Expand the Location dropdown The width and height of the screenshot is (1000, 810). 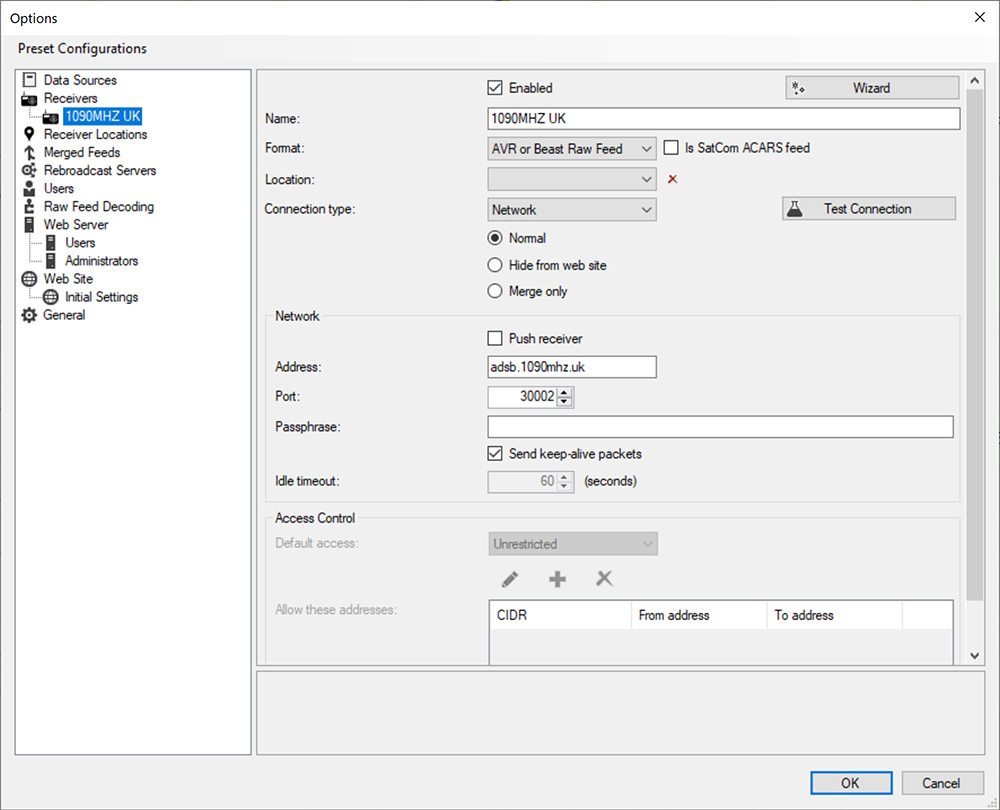tap(646, 179)
